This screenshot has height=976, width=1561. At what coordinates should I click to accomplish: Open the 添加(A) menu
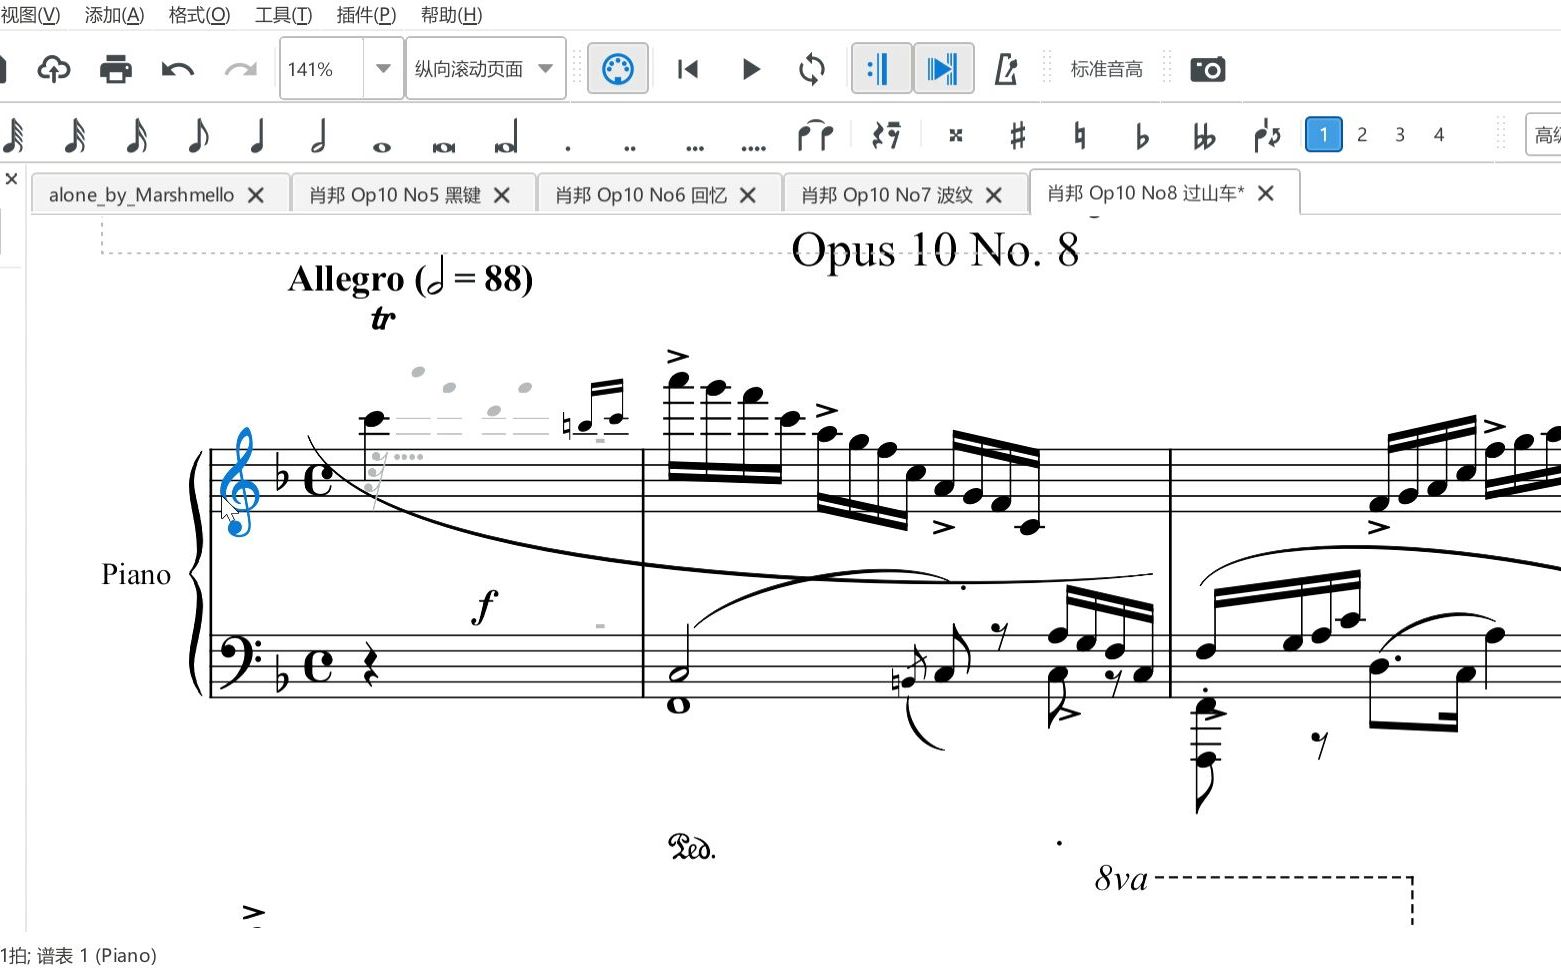(114, 15)
